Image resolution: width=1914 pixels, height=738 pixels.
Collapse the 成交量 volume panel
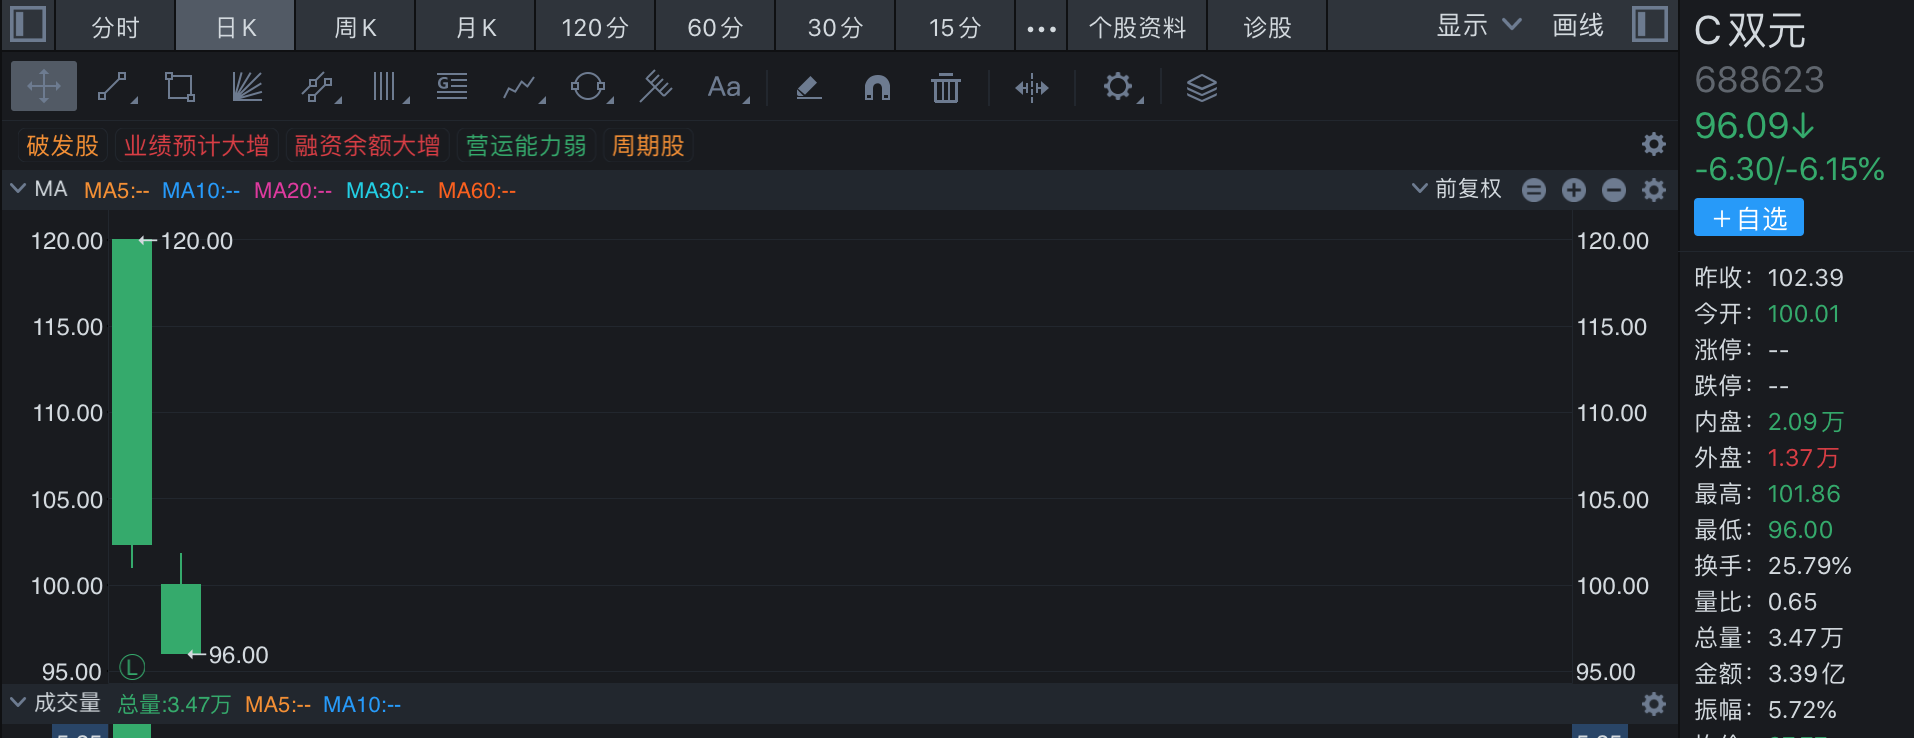coord(17,703)
